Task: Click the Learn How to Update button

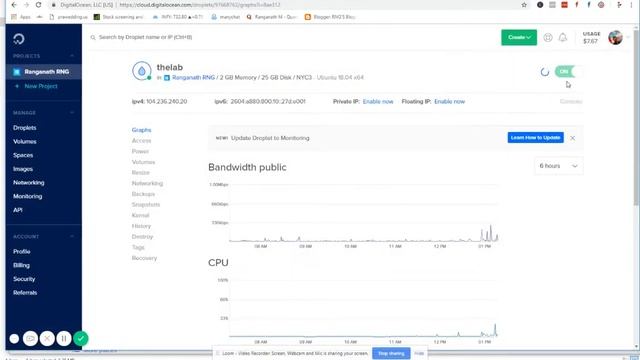Action: point(536,138)
